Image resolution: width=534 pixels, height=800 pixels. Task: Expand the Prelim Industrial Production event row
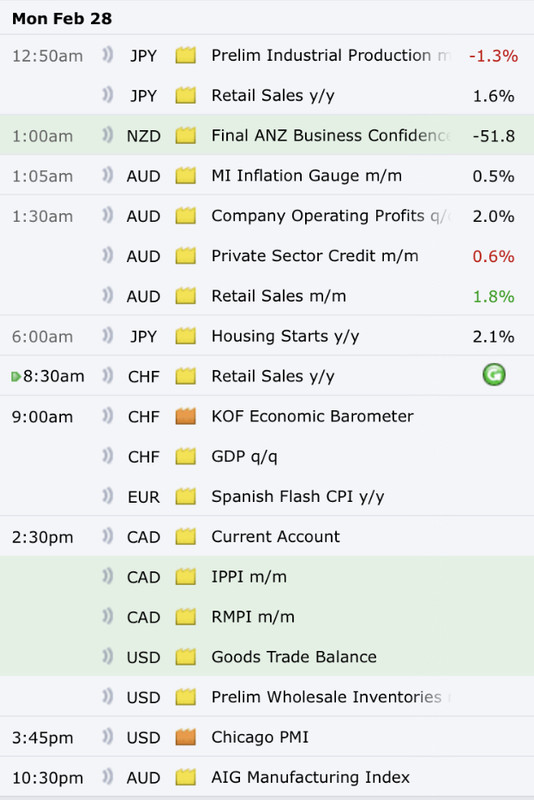pos(267,55)
